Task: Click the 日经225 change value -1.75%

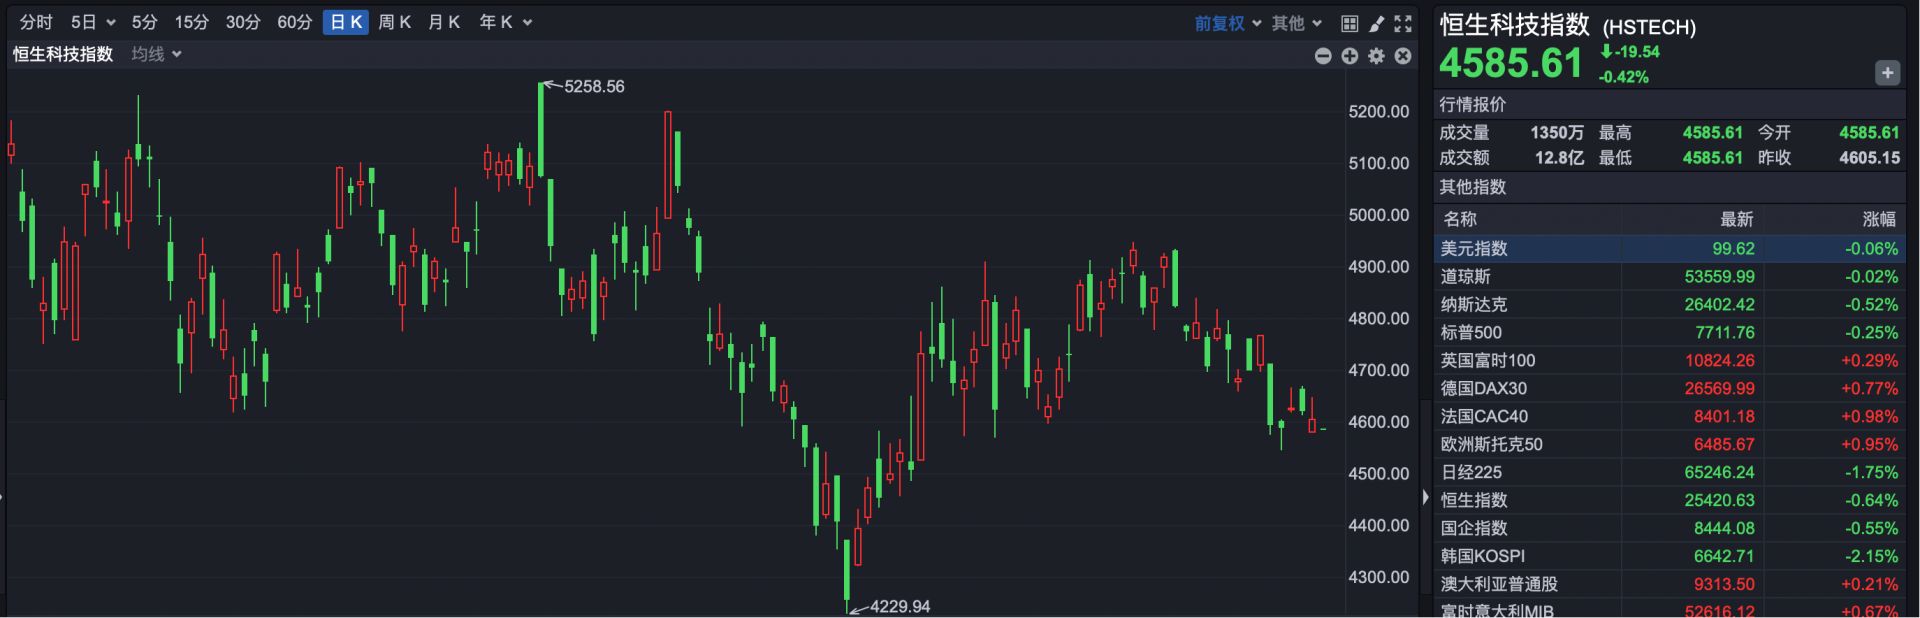Action: (1871, 472)
